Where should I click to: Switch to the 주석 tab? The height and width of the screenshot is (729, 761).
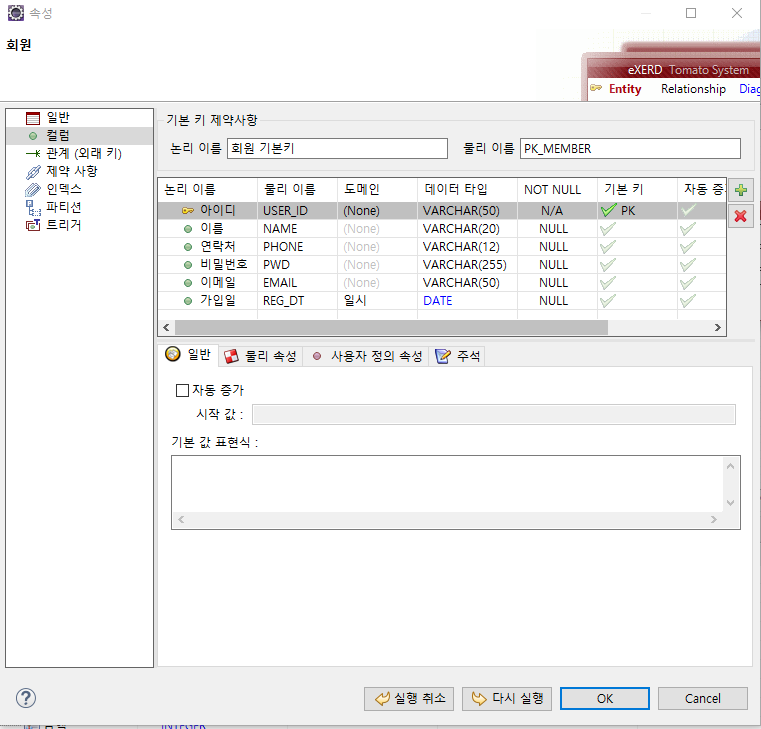point(457,356)
